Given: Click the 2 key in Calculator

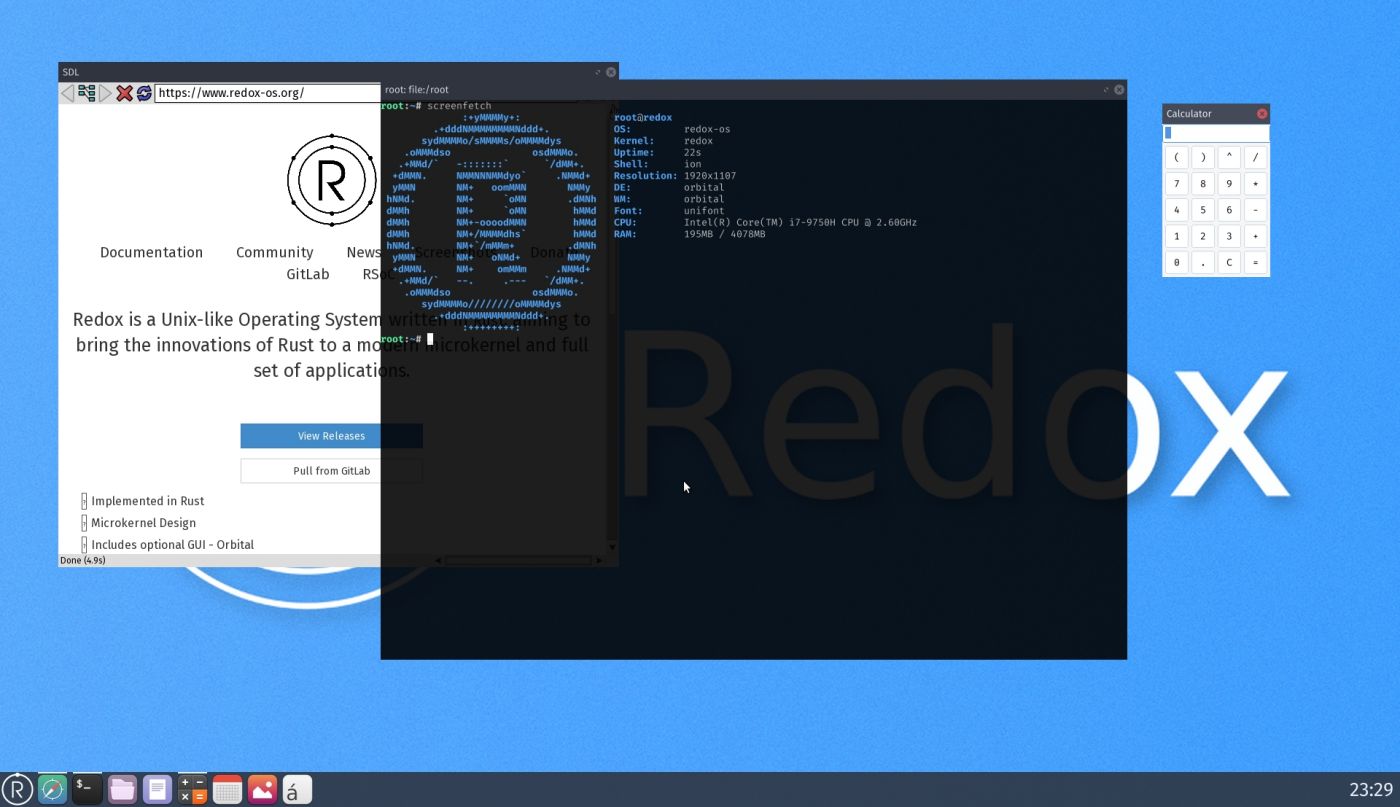Looking at the screenshot, I should click(x=1203, y=236).
